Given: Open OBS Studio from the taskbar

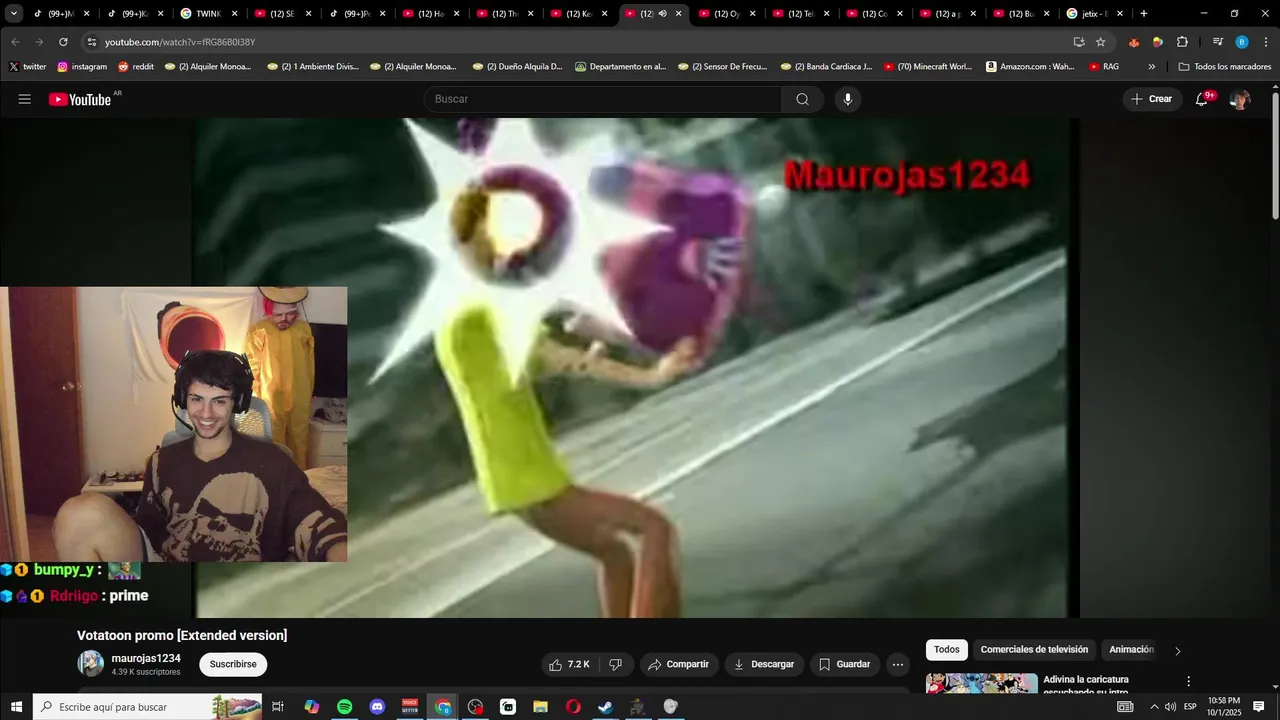Looking at the screenshot, I should (475, 707).
